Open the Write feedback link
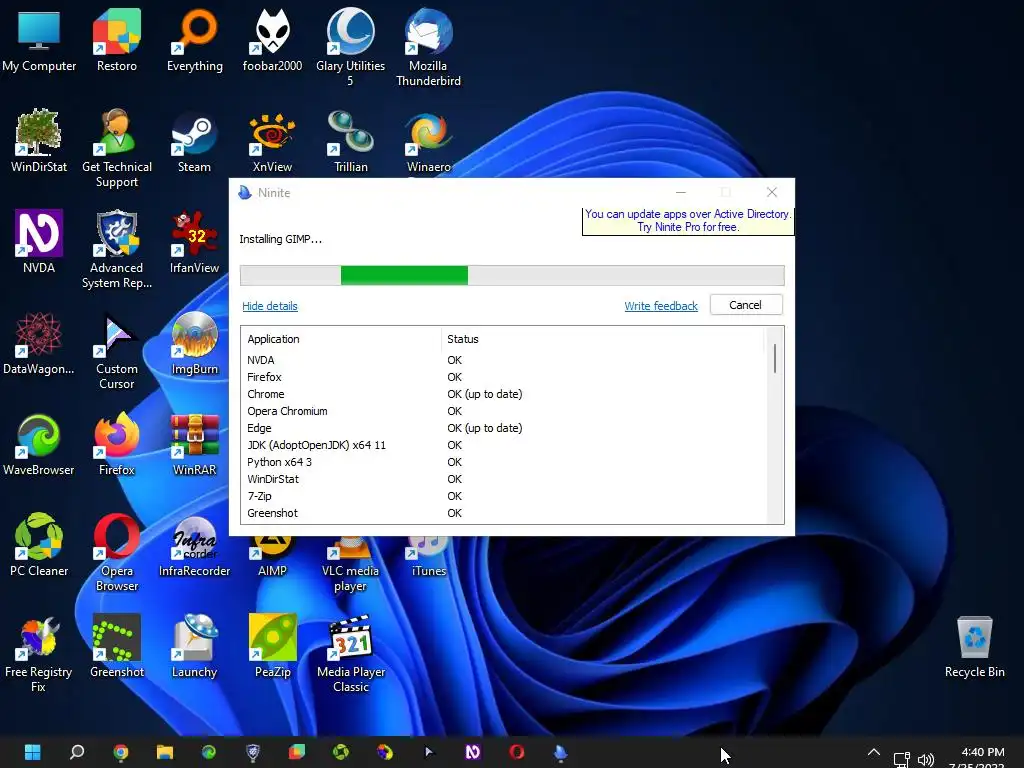1024x768 pixels. (x=661, y=306)
